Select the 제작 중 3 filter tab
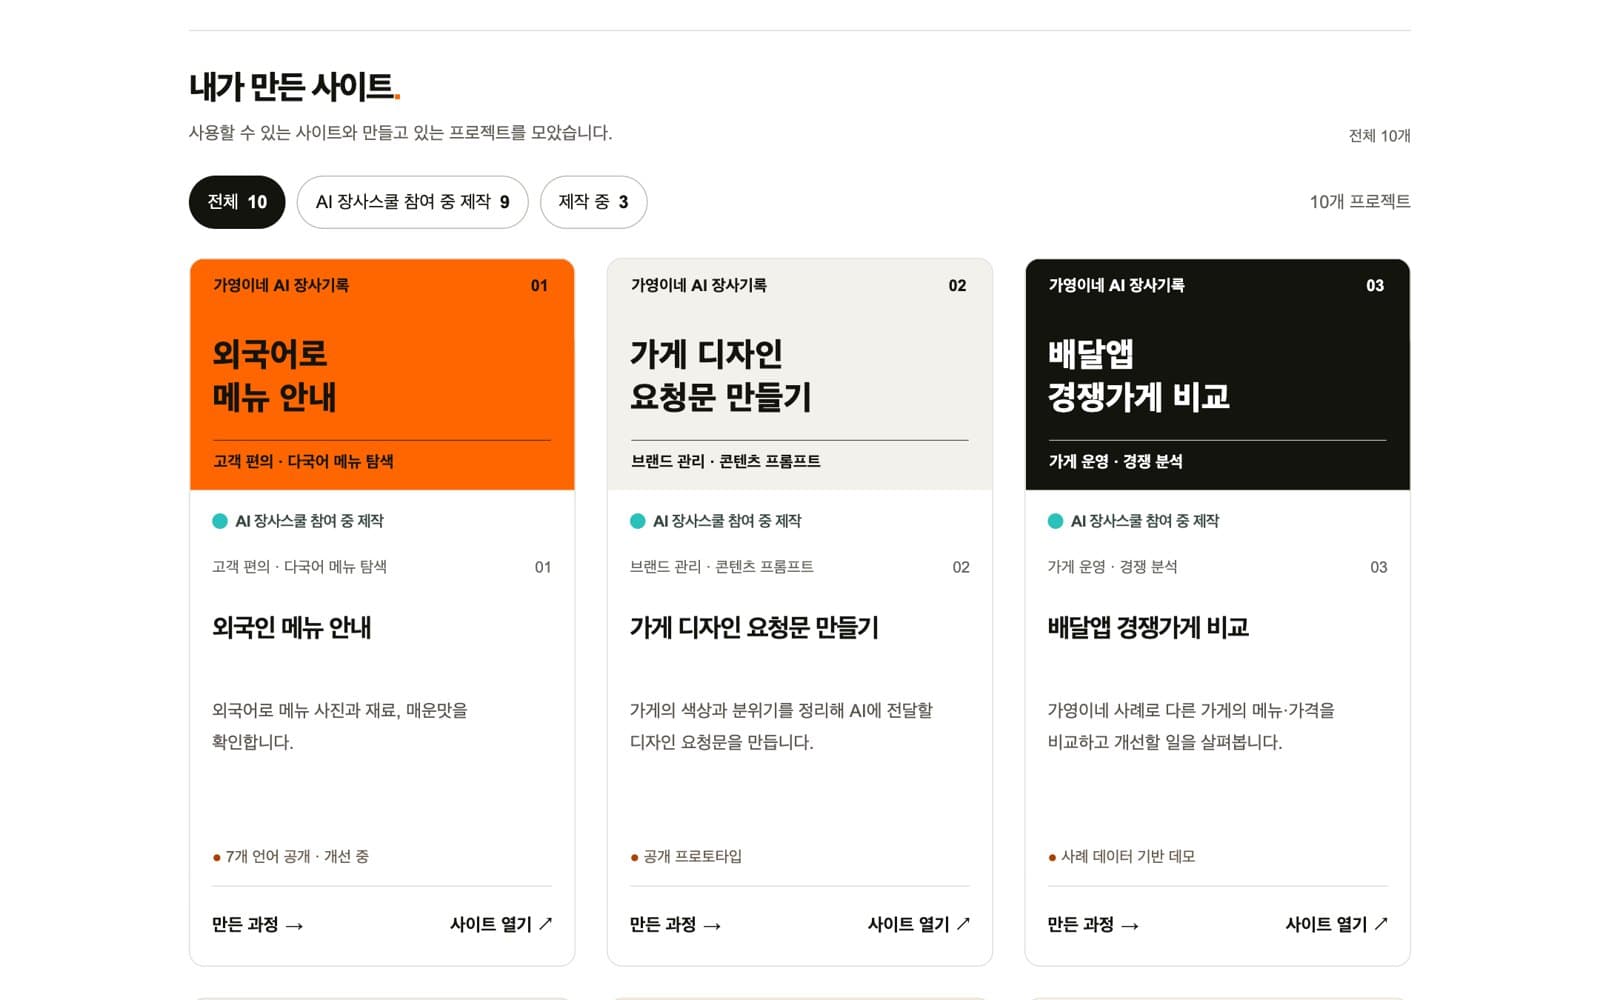Image resolution: width=1600 pixels, height=1000 pixels. pyautogui.click(x=593, y=202)
